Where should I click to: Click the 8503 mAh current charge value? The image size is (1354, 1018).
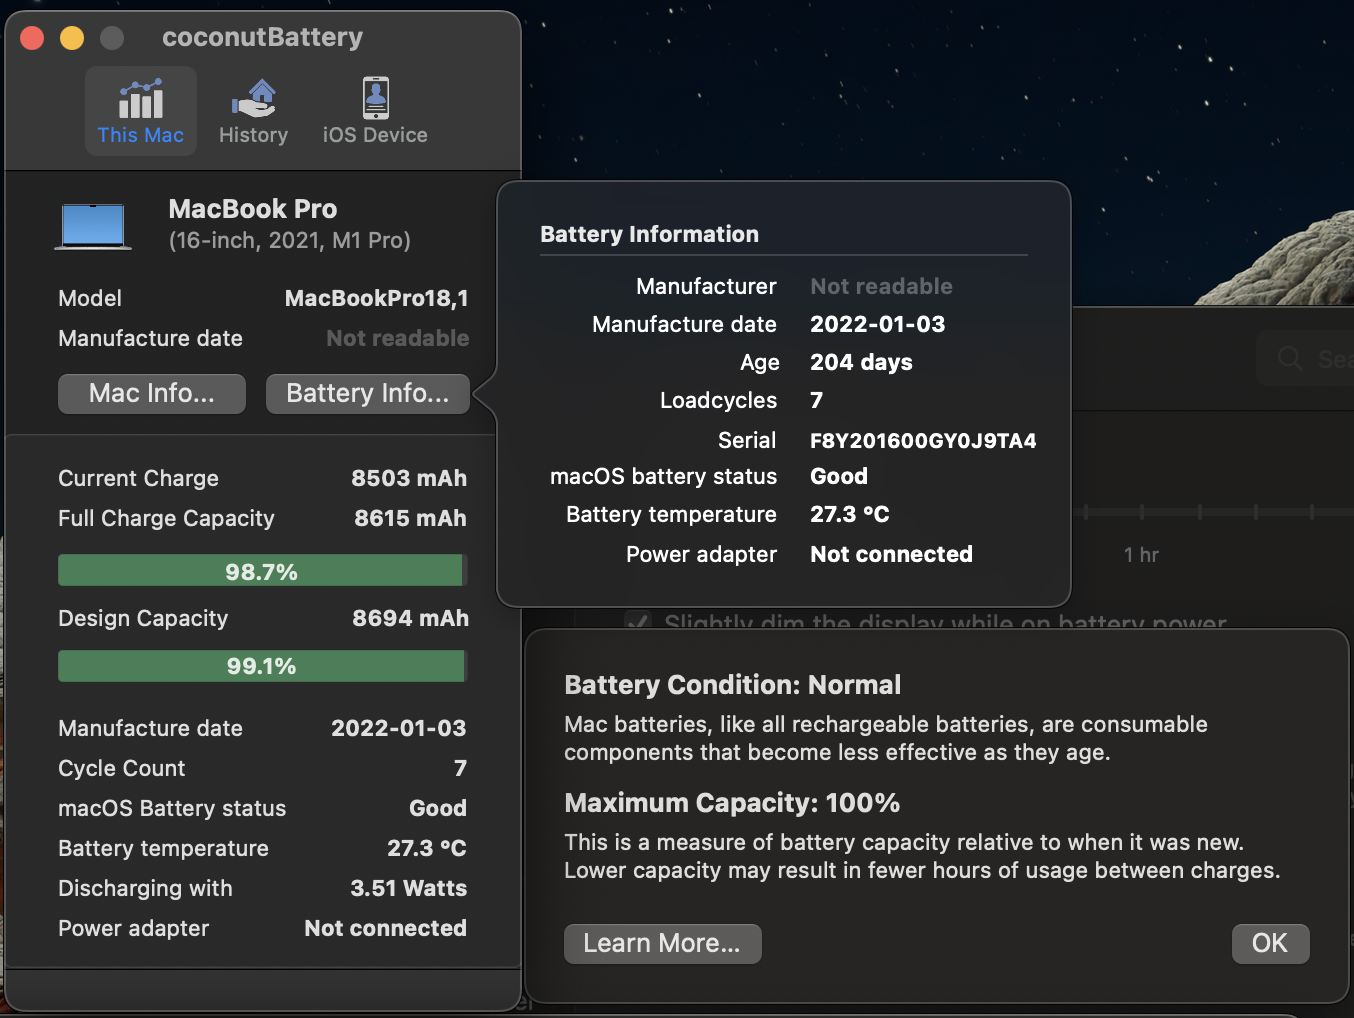point(409,478)
